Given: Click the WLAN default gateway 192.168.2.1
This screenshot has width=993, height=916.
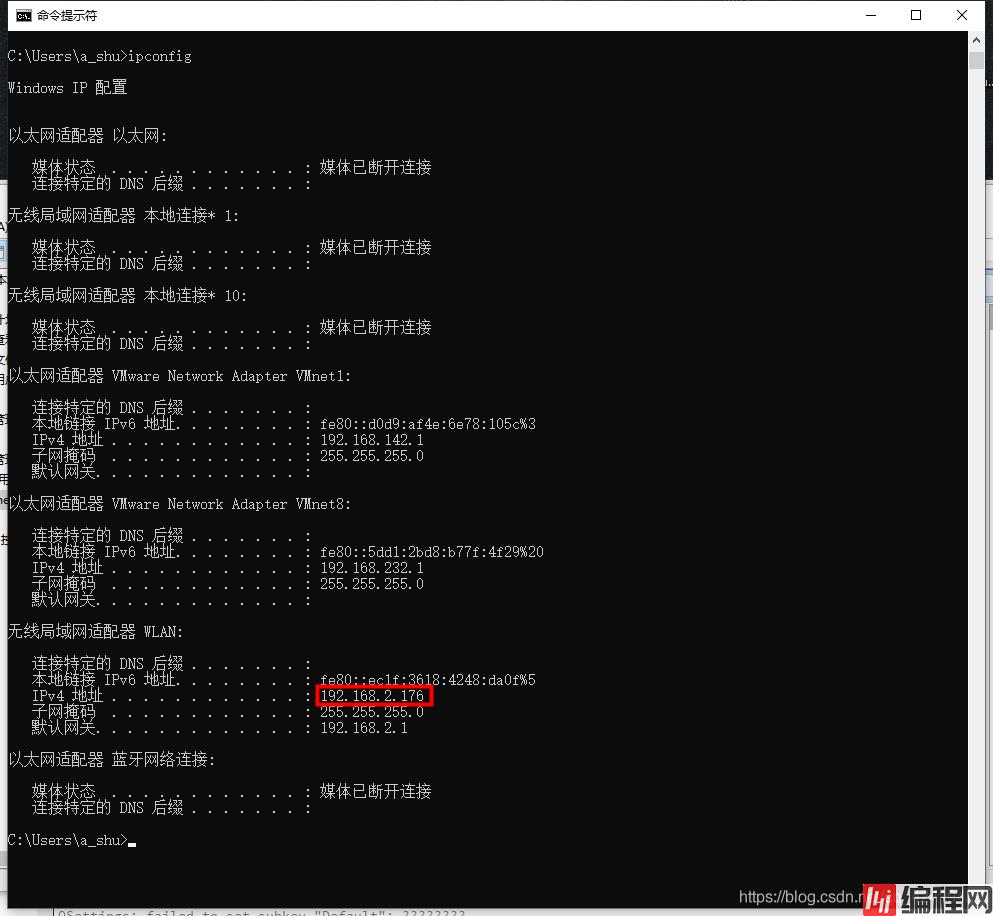Looking at the screenshot, I should (363, 728).
